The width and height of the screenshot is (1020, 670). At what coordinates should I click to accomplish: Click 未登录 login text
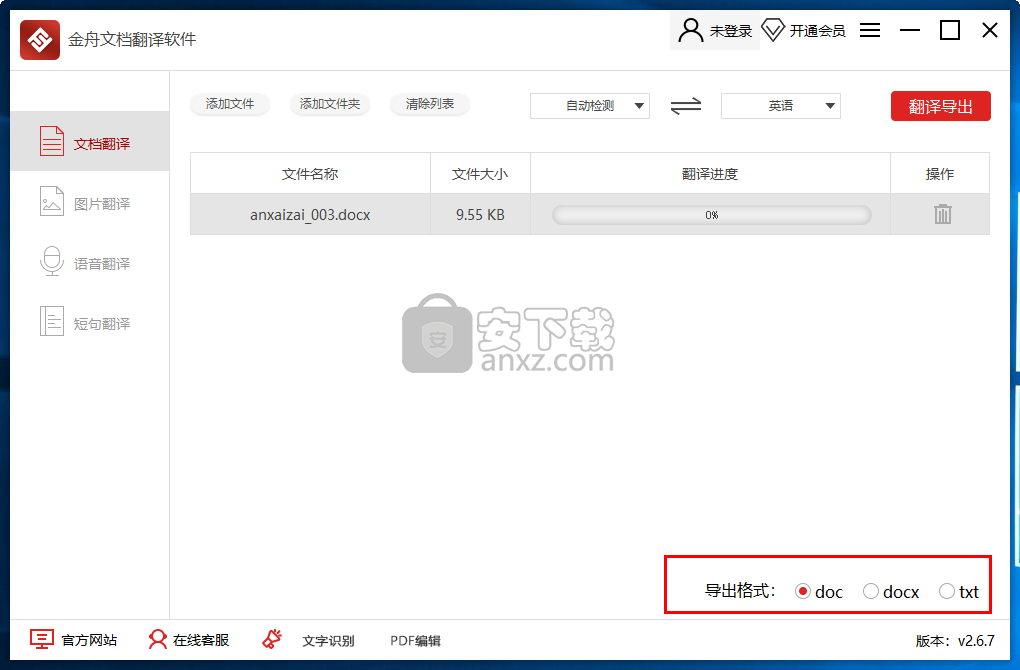point(731,31)
